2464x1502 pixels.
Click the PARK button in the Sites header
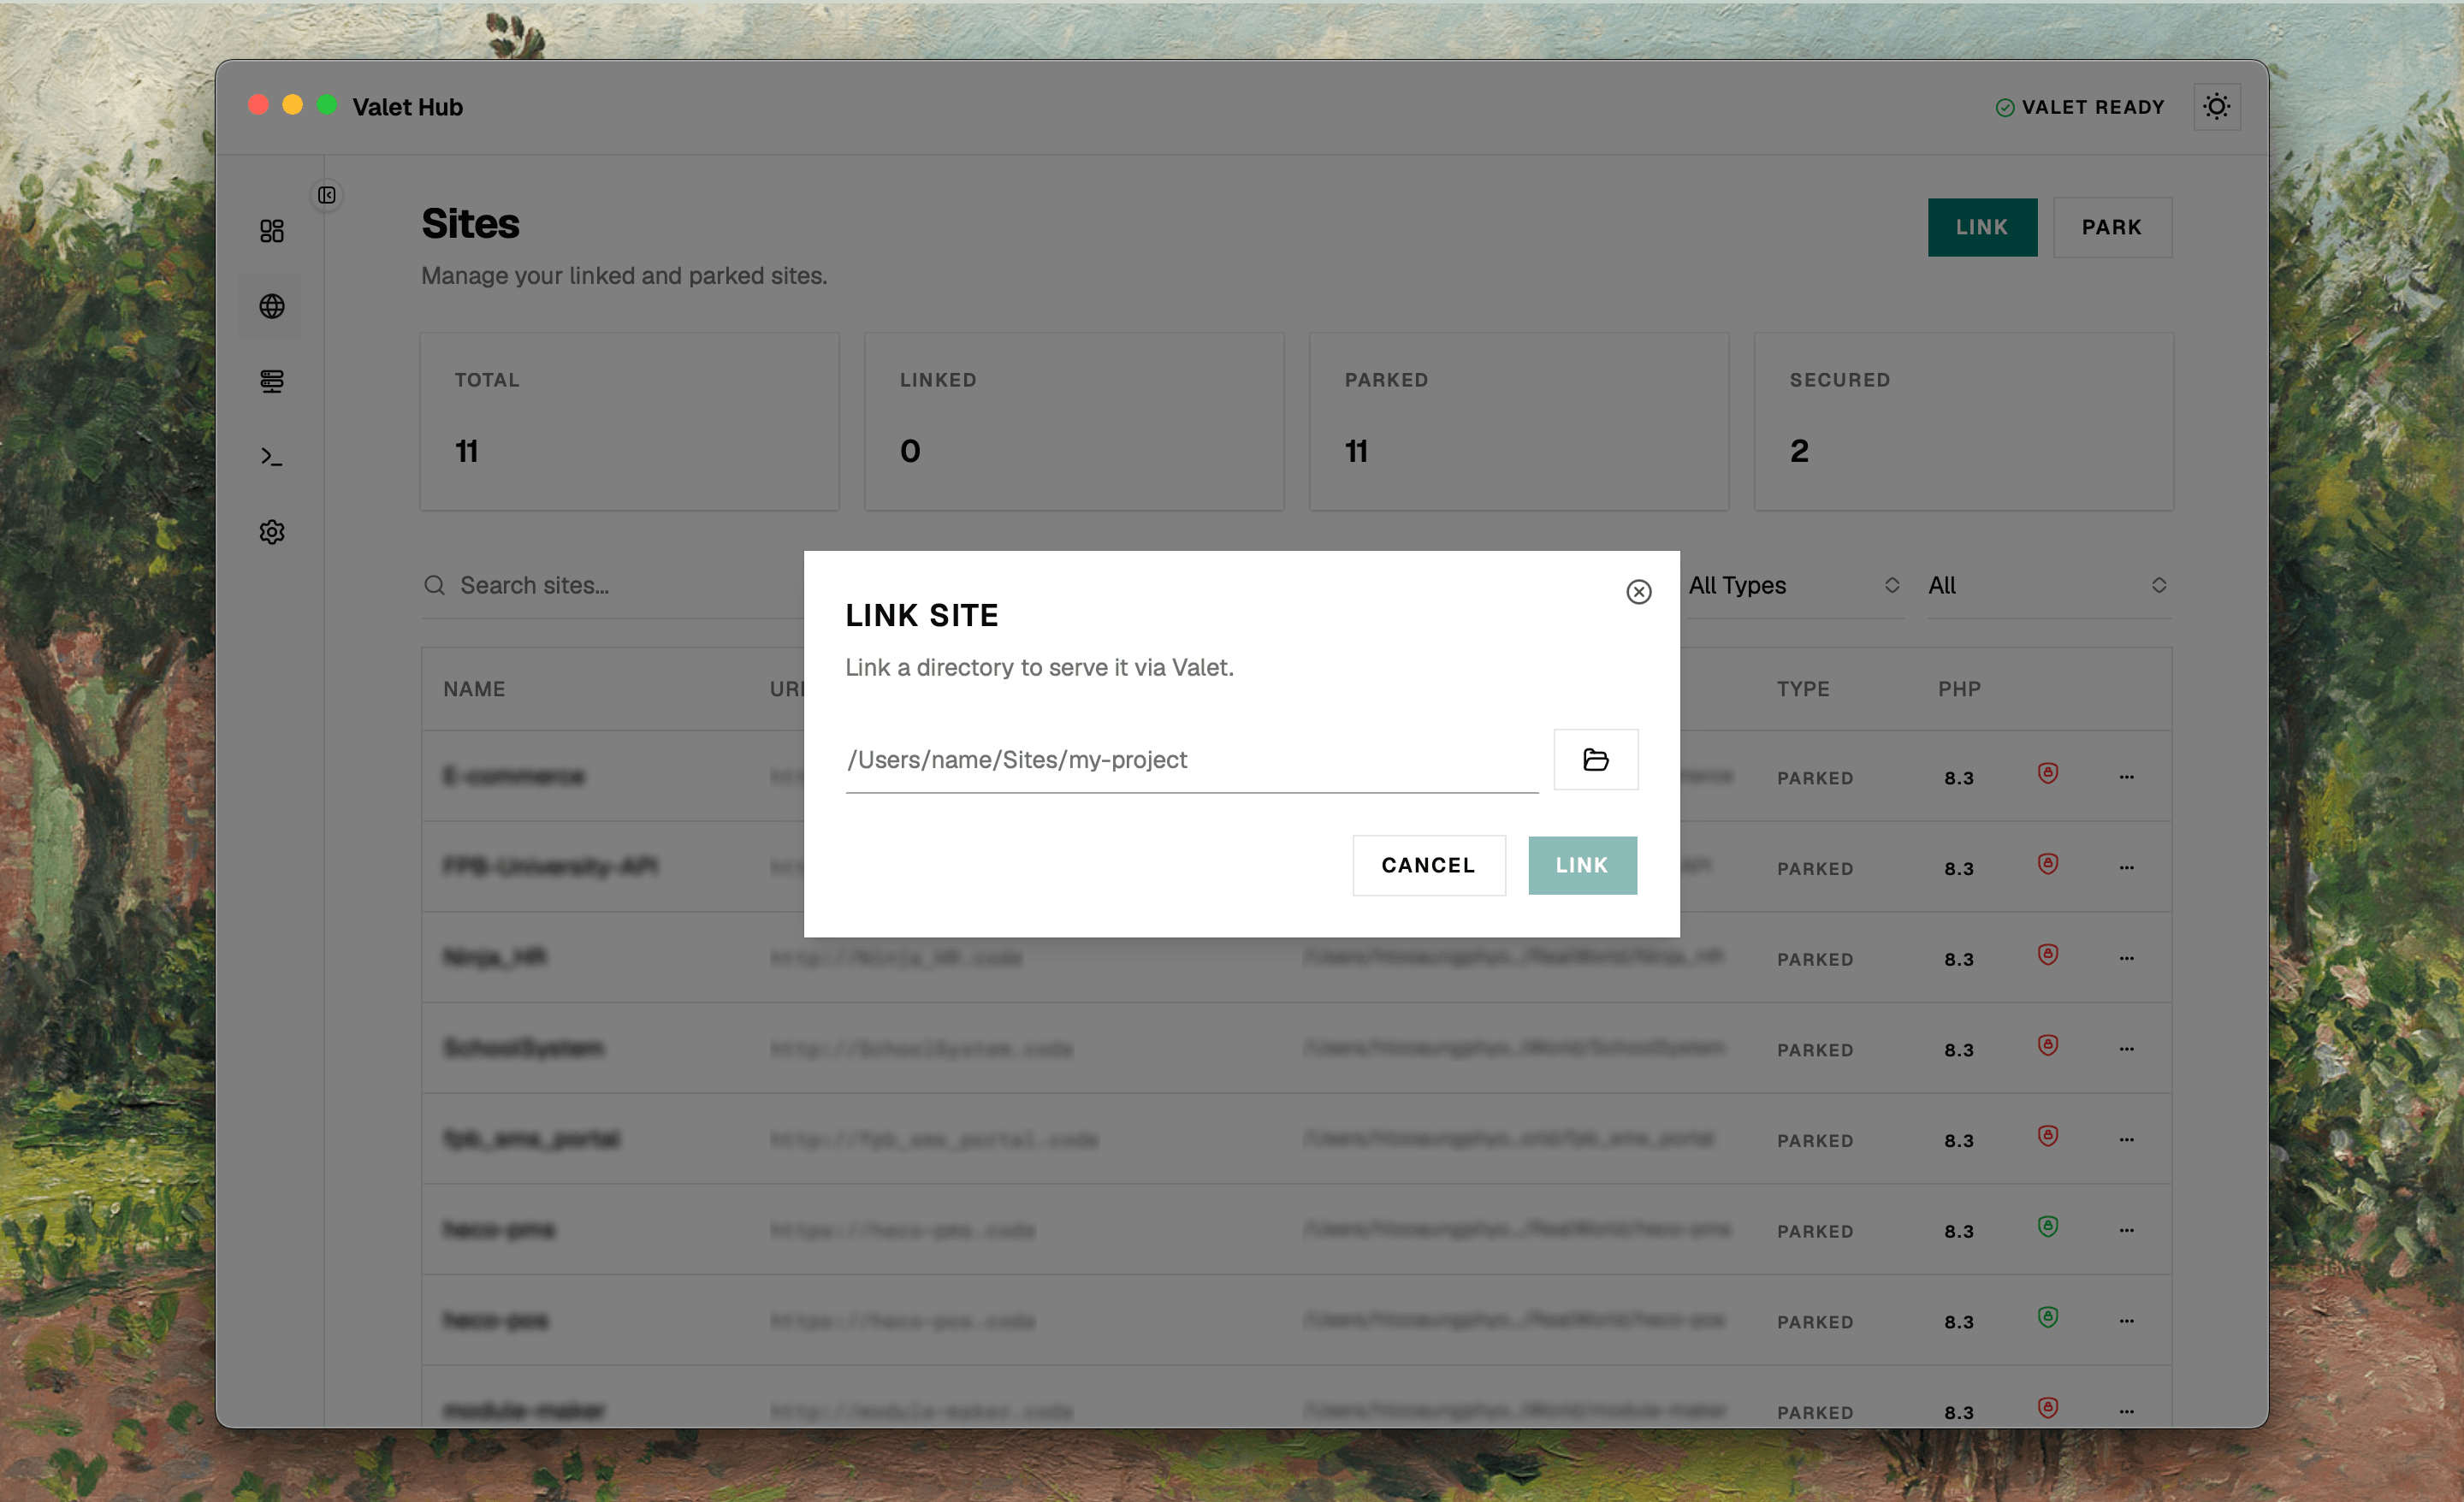pos(2113,227)
